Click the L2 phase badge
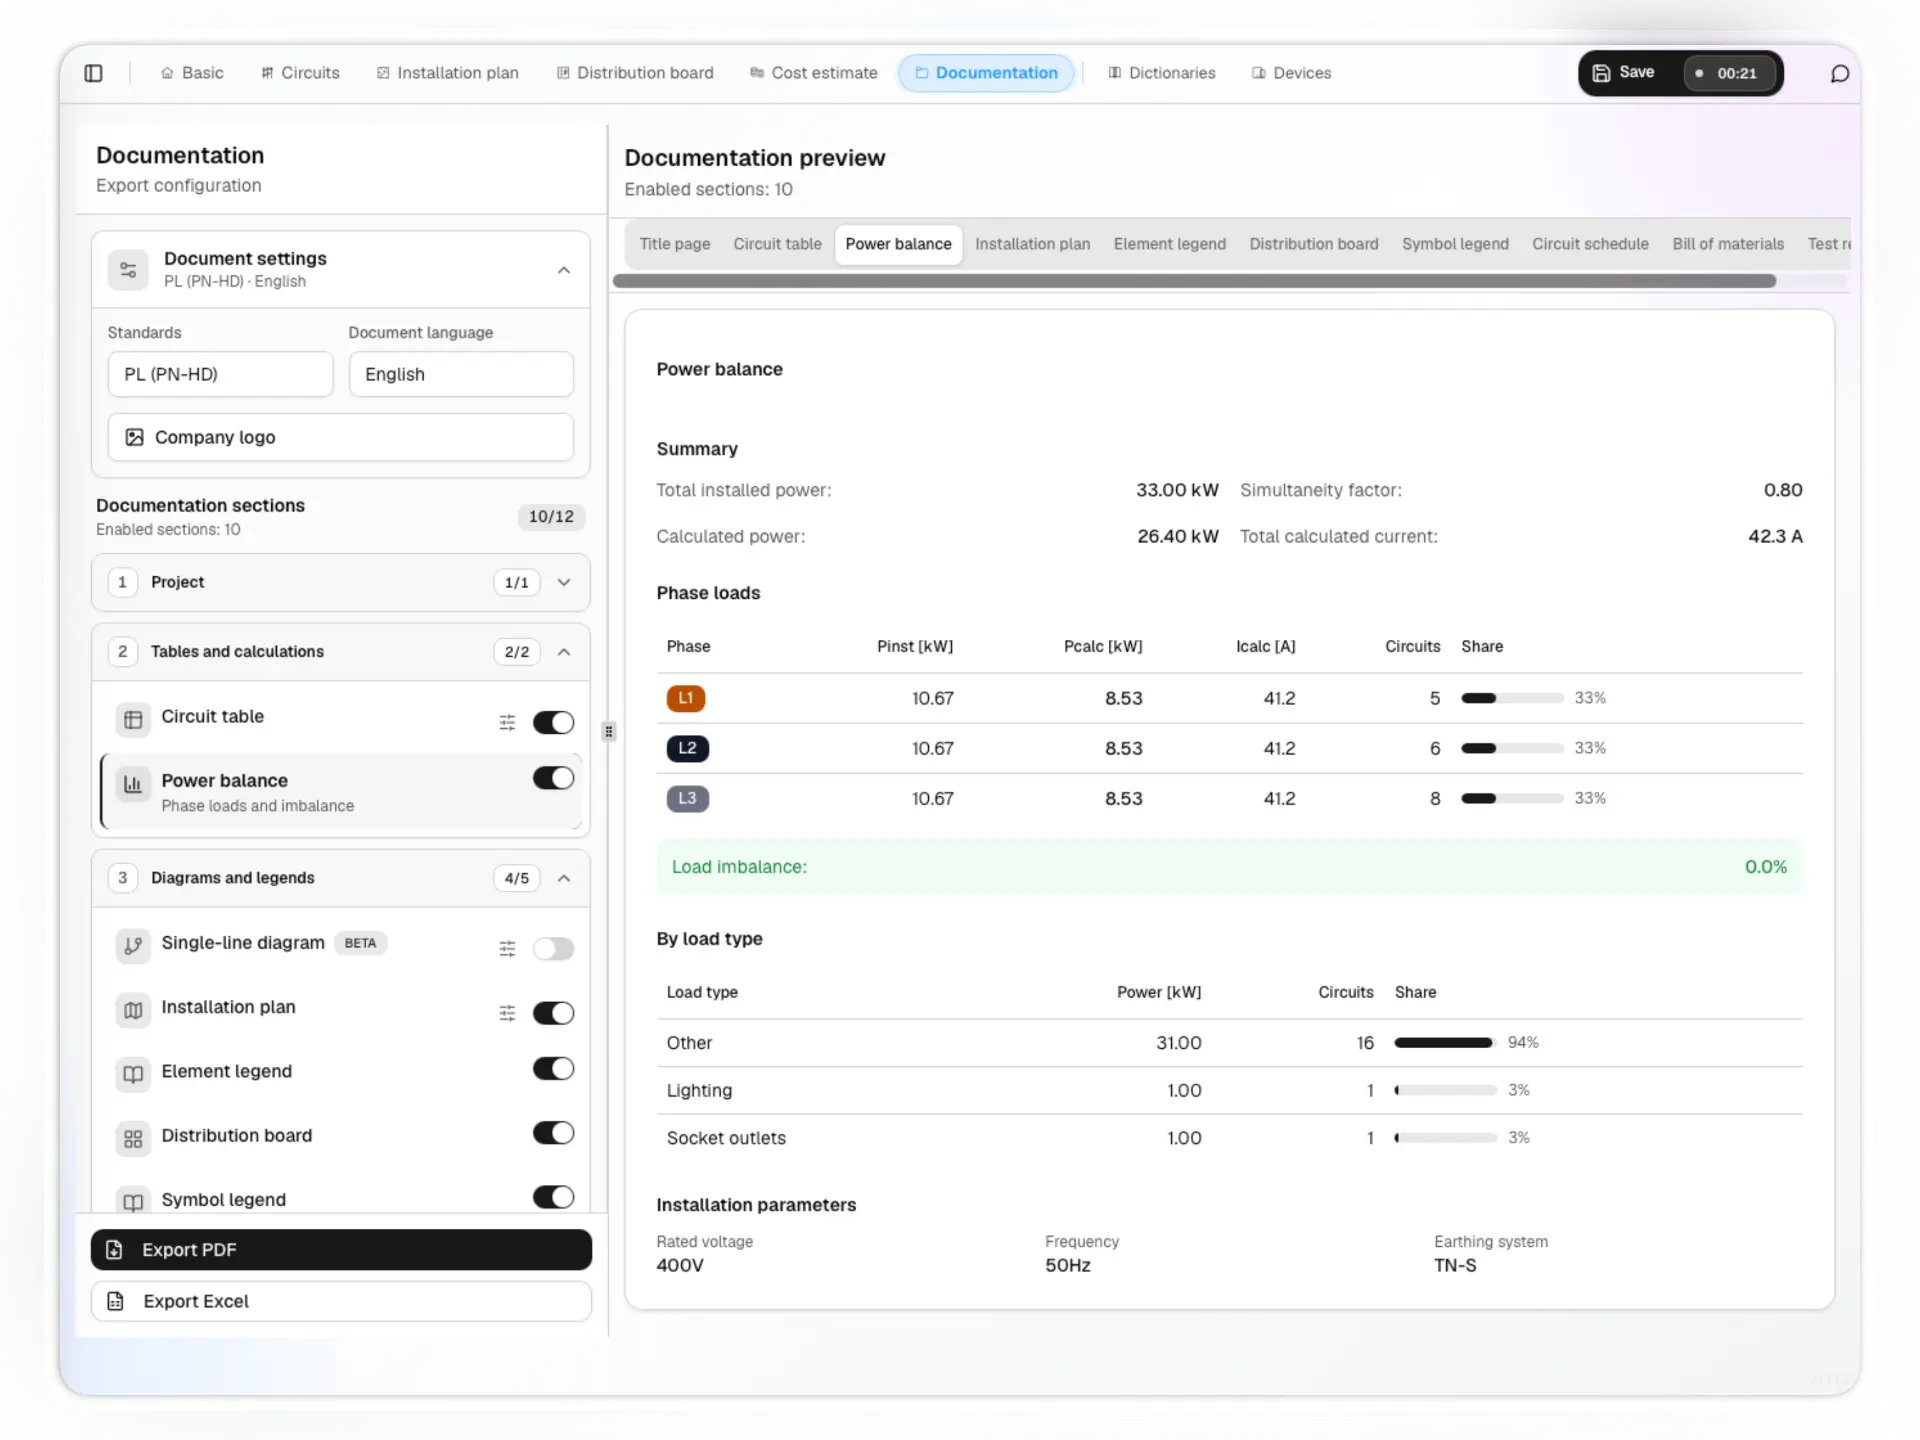 (687, 748)
